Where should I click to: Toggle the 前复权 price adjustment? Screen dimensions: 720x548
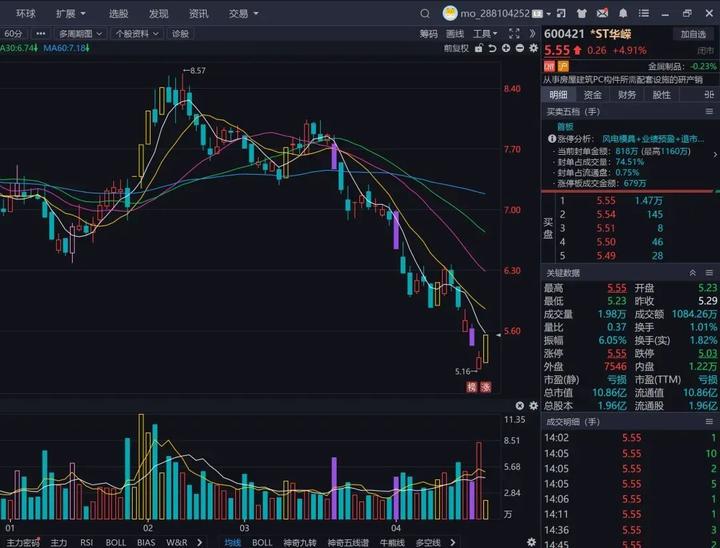(455, 47)
